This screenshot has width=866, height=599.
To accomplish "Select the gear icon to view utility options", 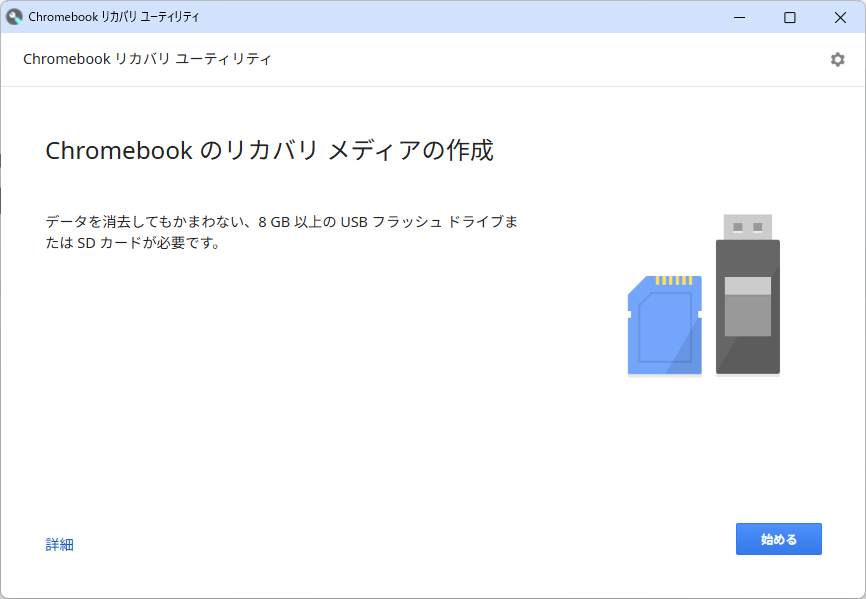I will [837, 59].
